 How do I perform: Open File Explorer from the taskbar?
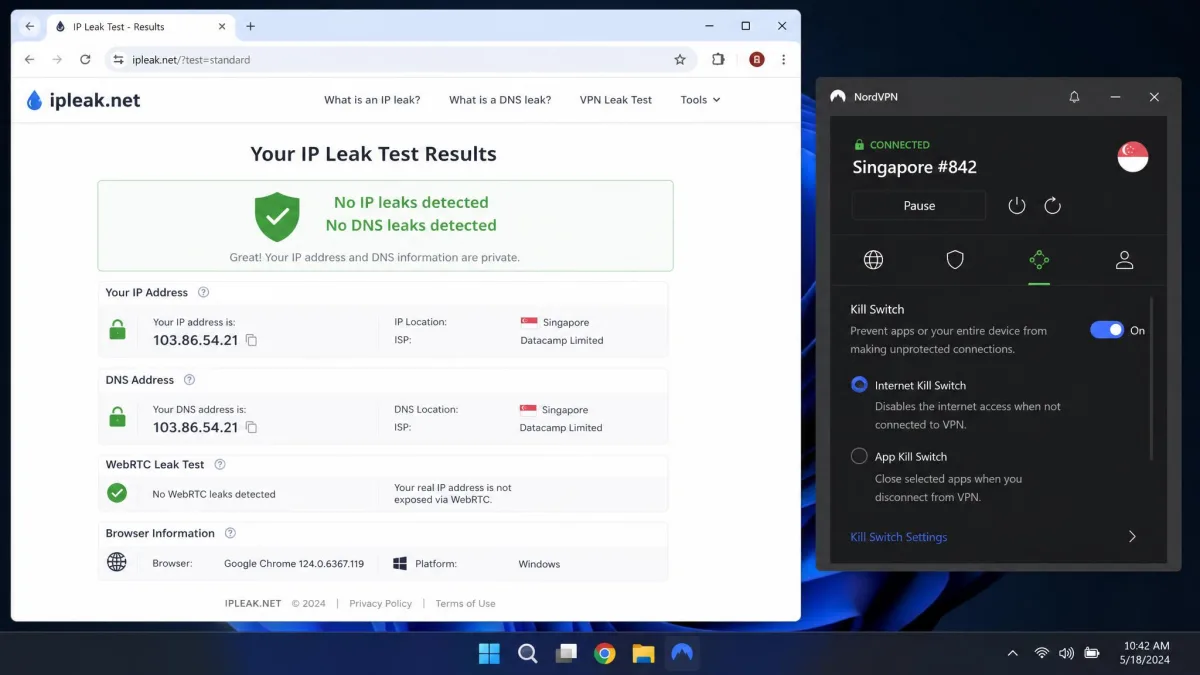coord(643,654)
